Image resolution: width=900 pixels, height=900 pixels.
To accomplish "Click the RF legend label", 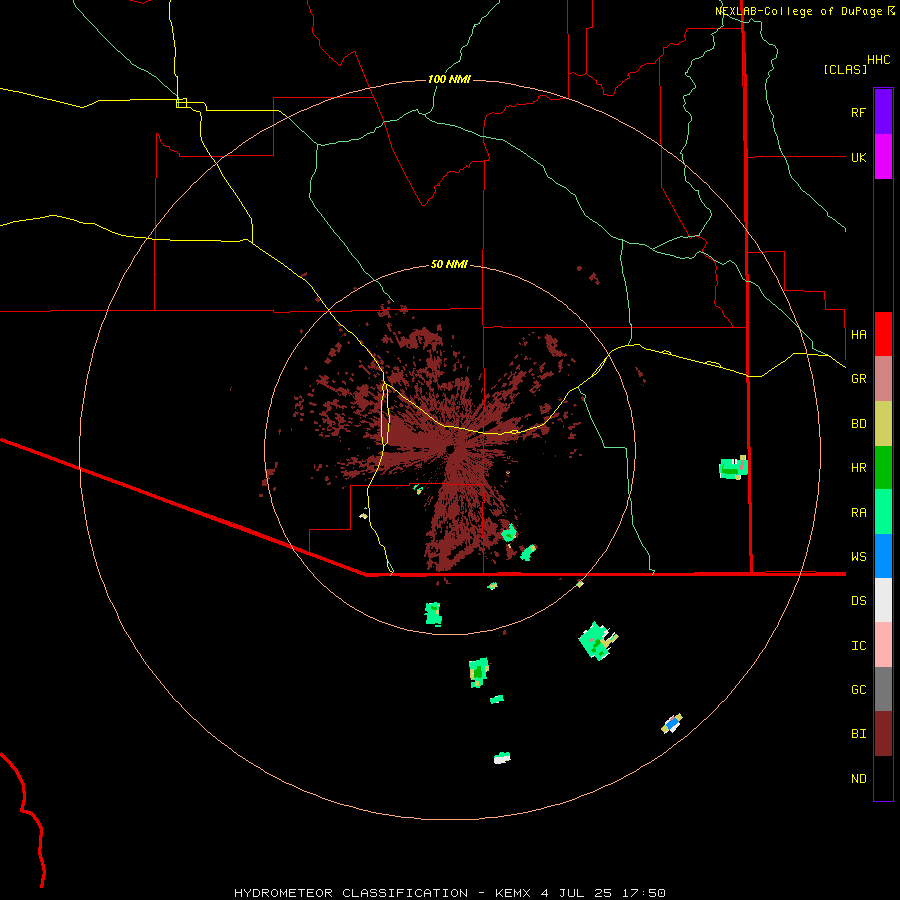I will click(858, 112).
